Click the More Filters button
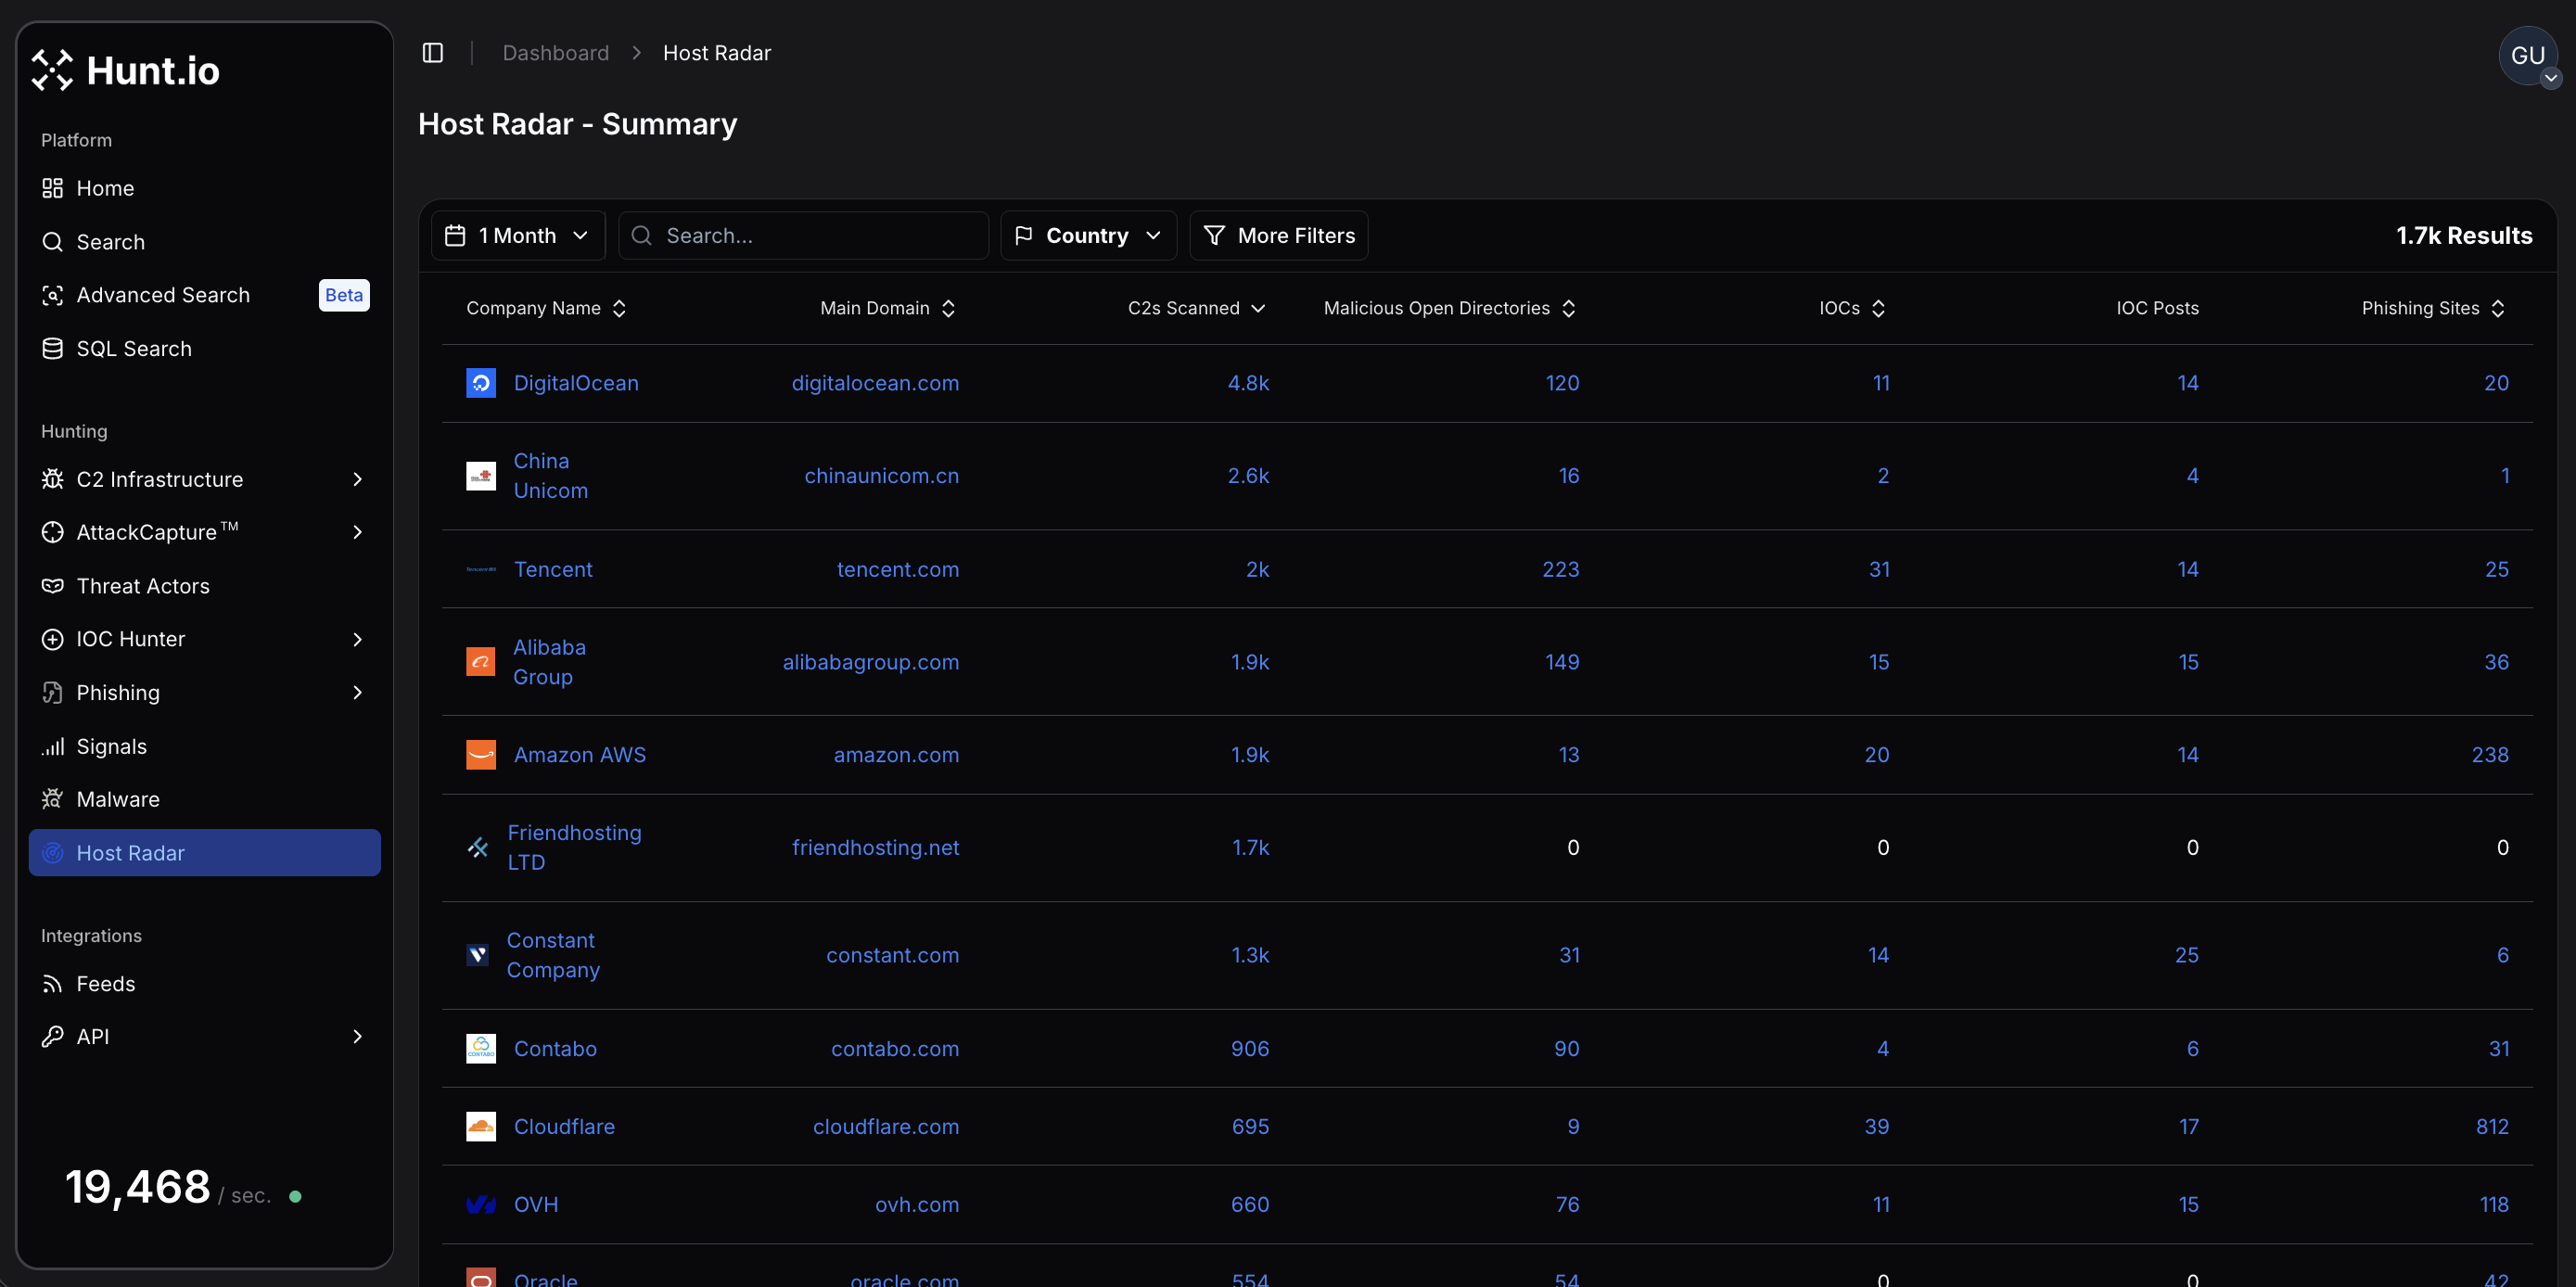 (x=1279, y=236)
